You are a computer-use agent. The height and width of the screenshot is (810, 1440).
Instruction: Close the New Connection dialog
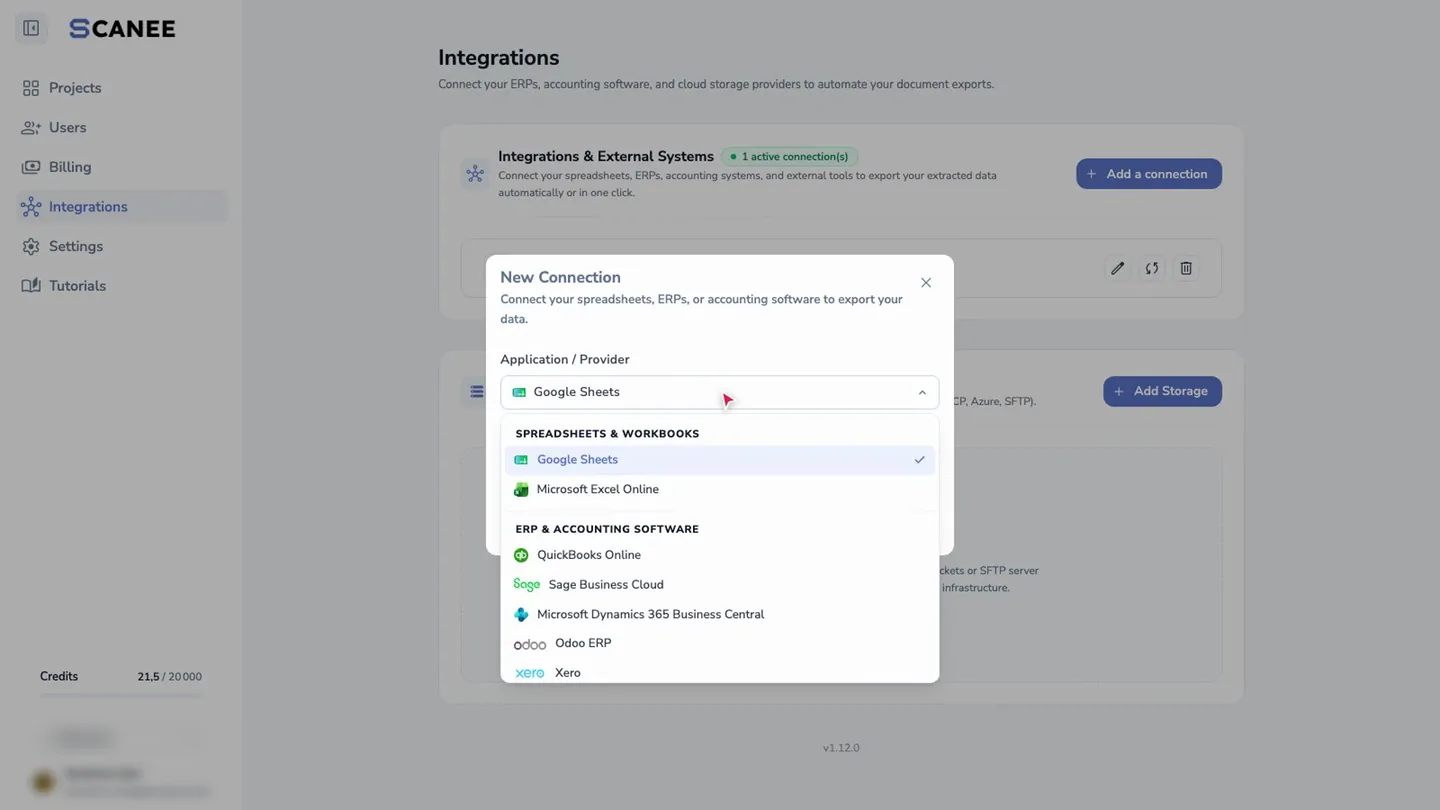tap(926, 283)
